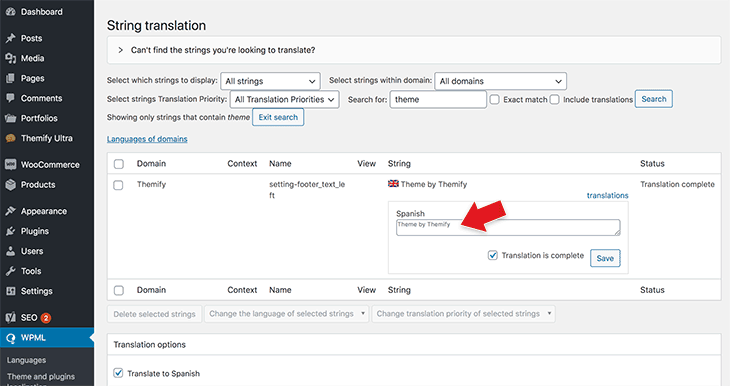Click the SEO notification badge showing 2

pyautogui.click(x=46, y=318)
